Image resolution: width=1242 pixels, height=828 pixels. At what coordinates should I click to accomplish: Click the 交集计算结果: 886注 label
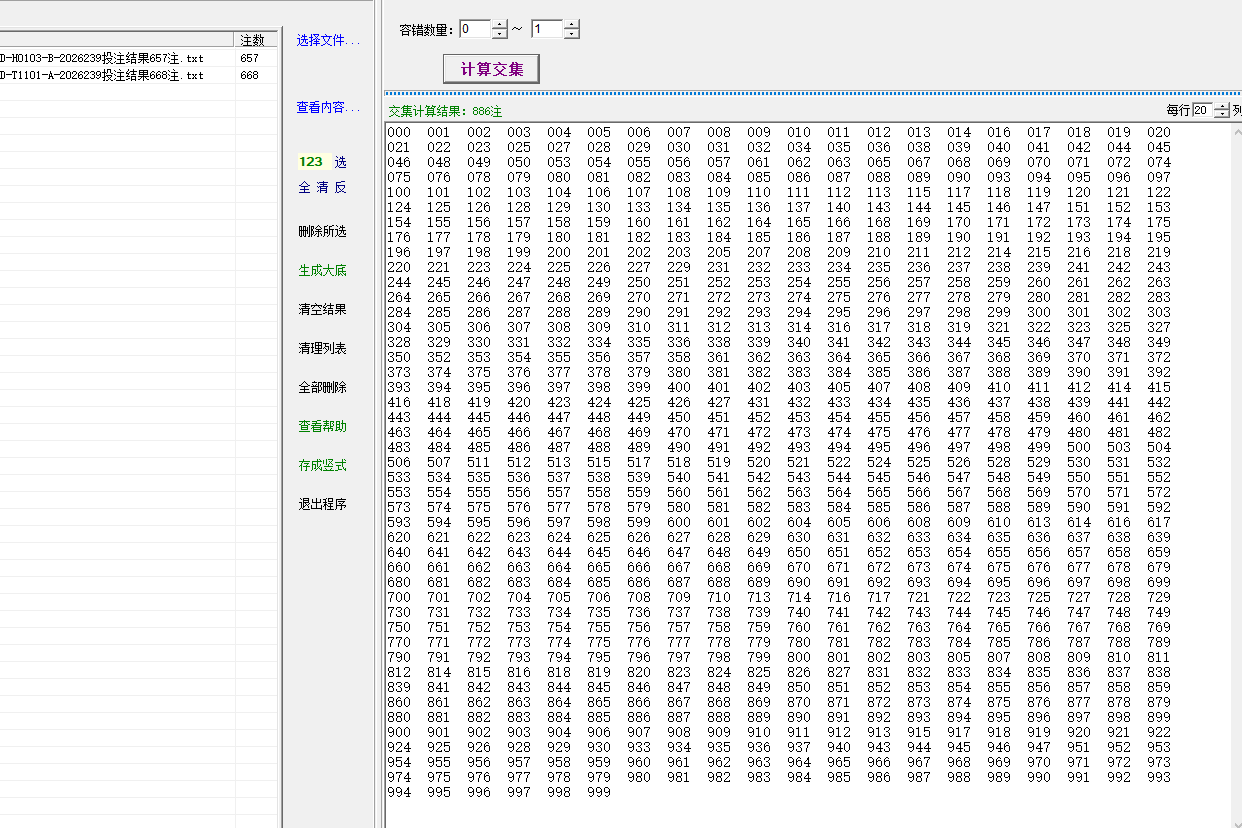point(445,111)
